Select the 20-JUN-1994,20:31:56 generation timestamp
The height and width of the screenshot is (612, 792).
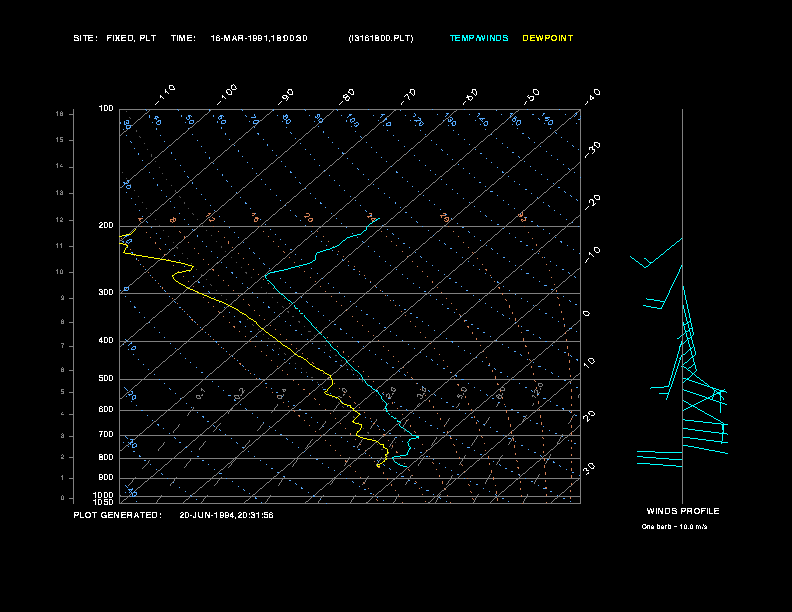226,515
